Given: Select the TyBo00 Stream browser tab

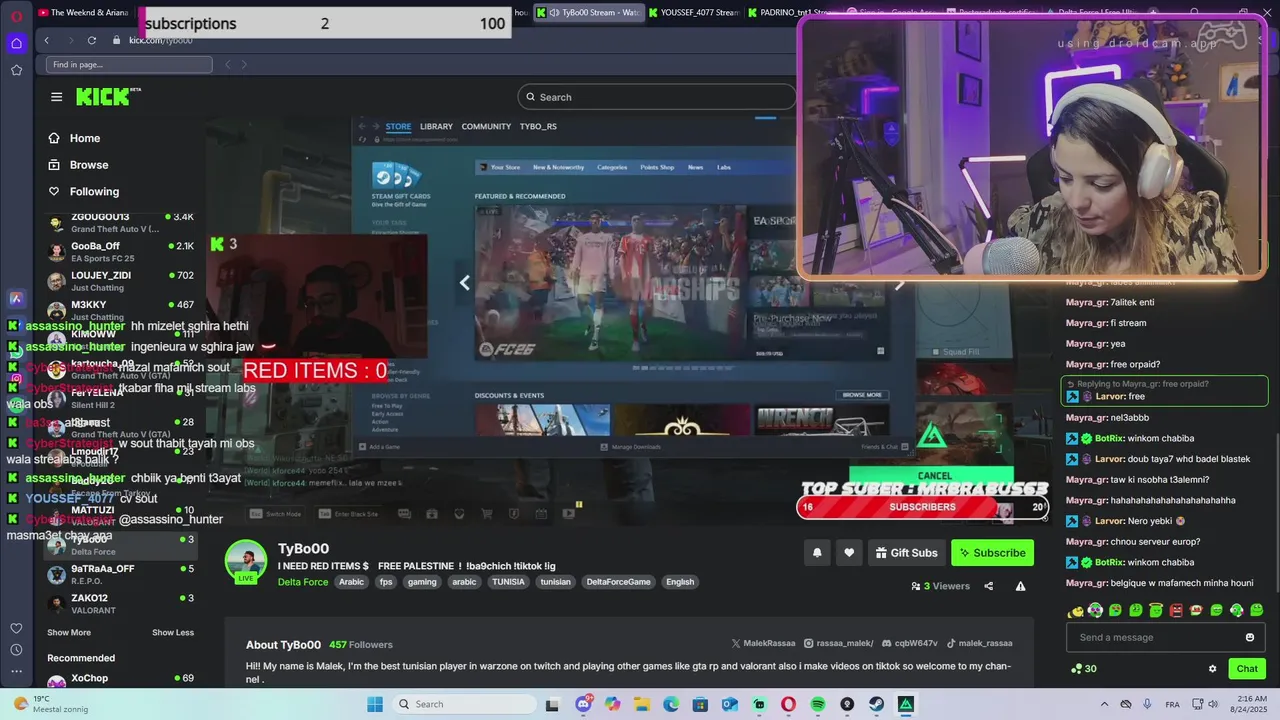Looking at the screenshot, I should 588,13.
